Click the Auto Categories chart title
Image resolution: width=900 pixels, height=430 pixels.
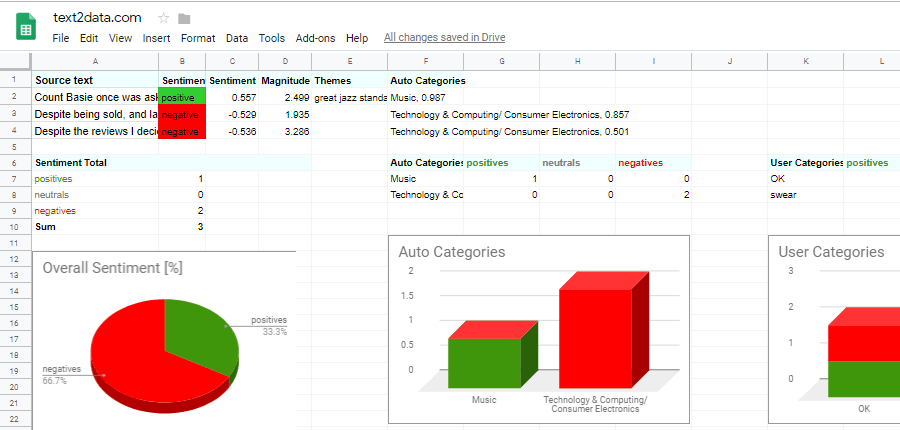click(452, 251)
